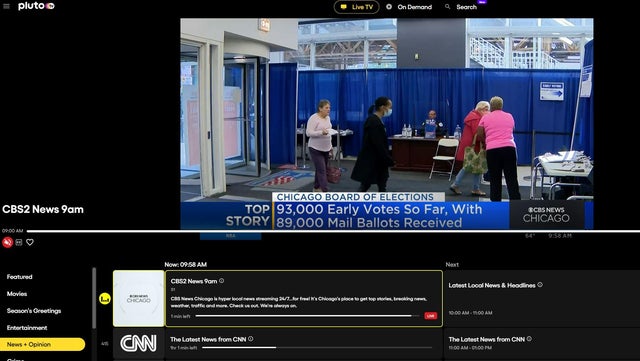Select the current CNN program card
Viewport: 640px width, 361px height.
tap(304, 344)
